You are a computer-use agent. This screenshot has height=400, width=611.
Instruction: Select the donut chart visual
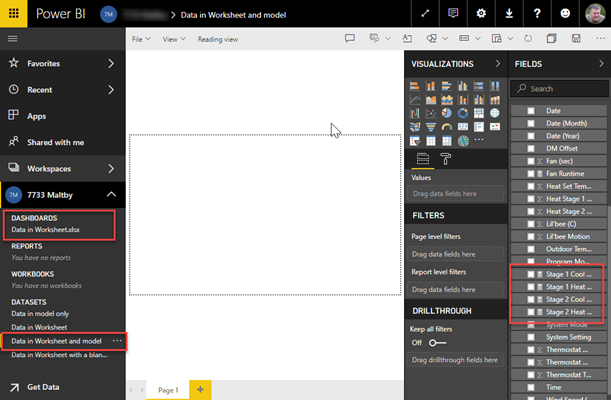(x=463, y=113)
